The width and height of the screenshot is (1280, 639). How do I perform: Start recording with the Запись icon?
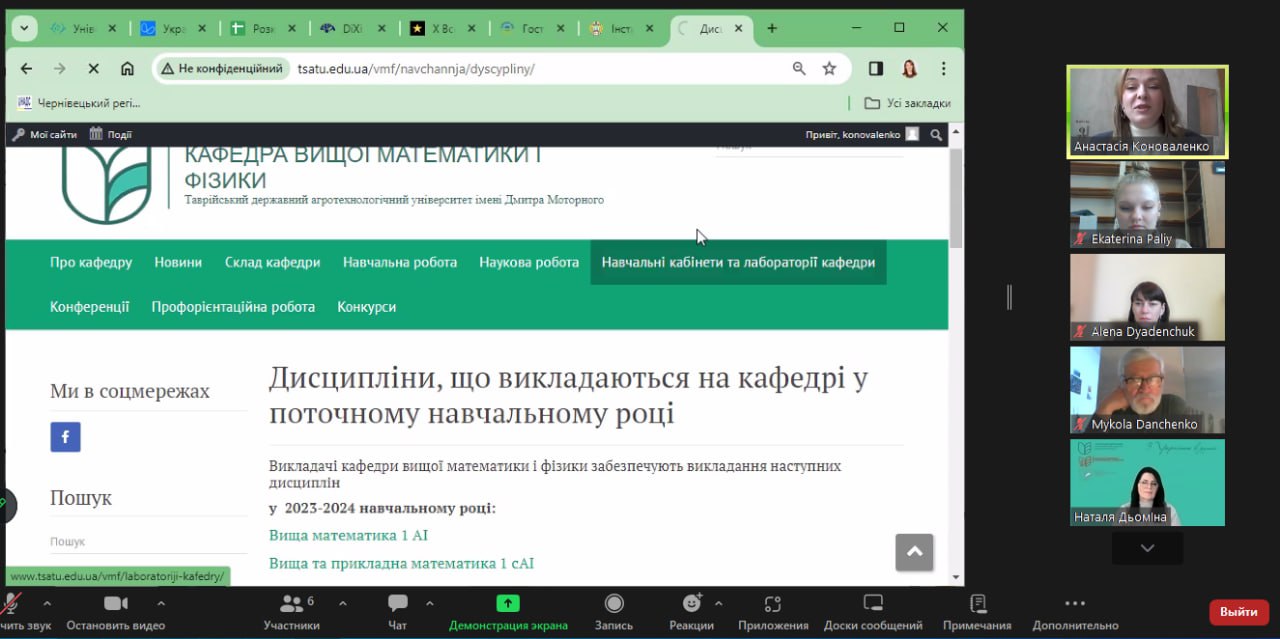[x=614, y=604]
